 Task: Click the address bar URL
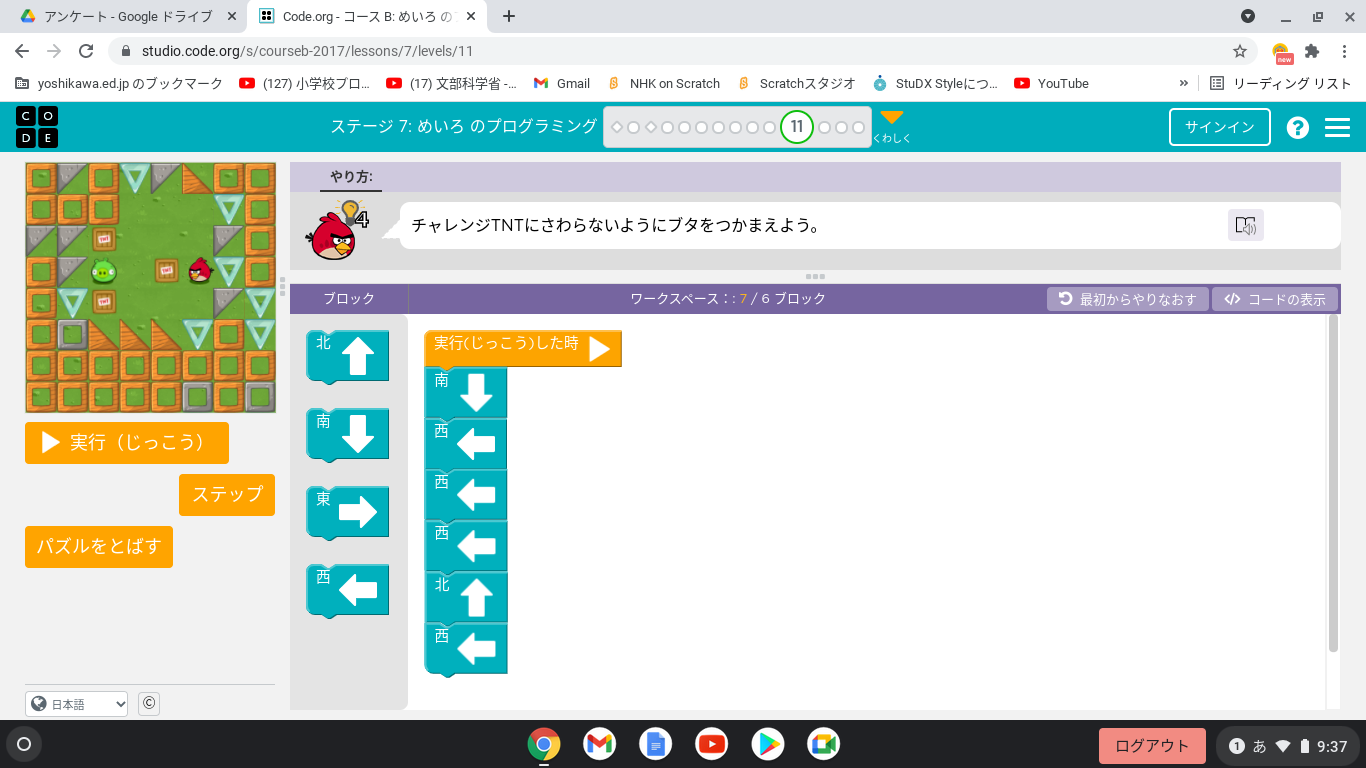coord(307,51)
